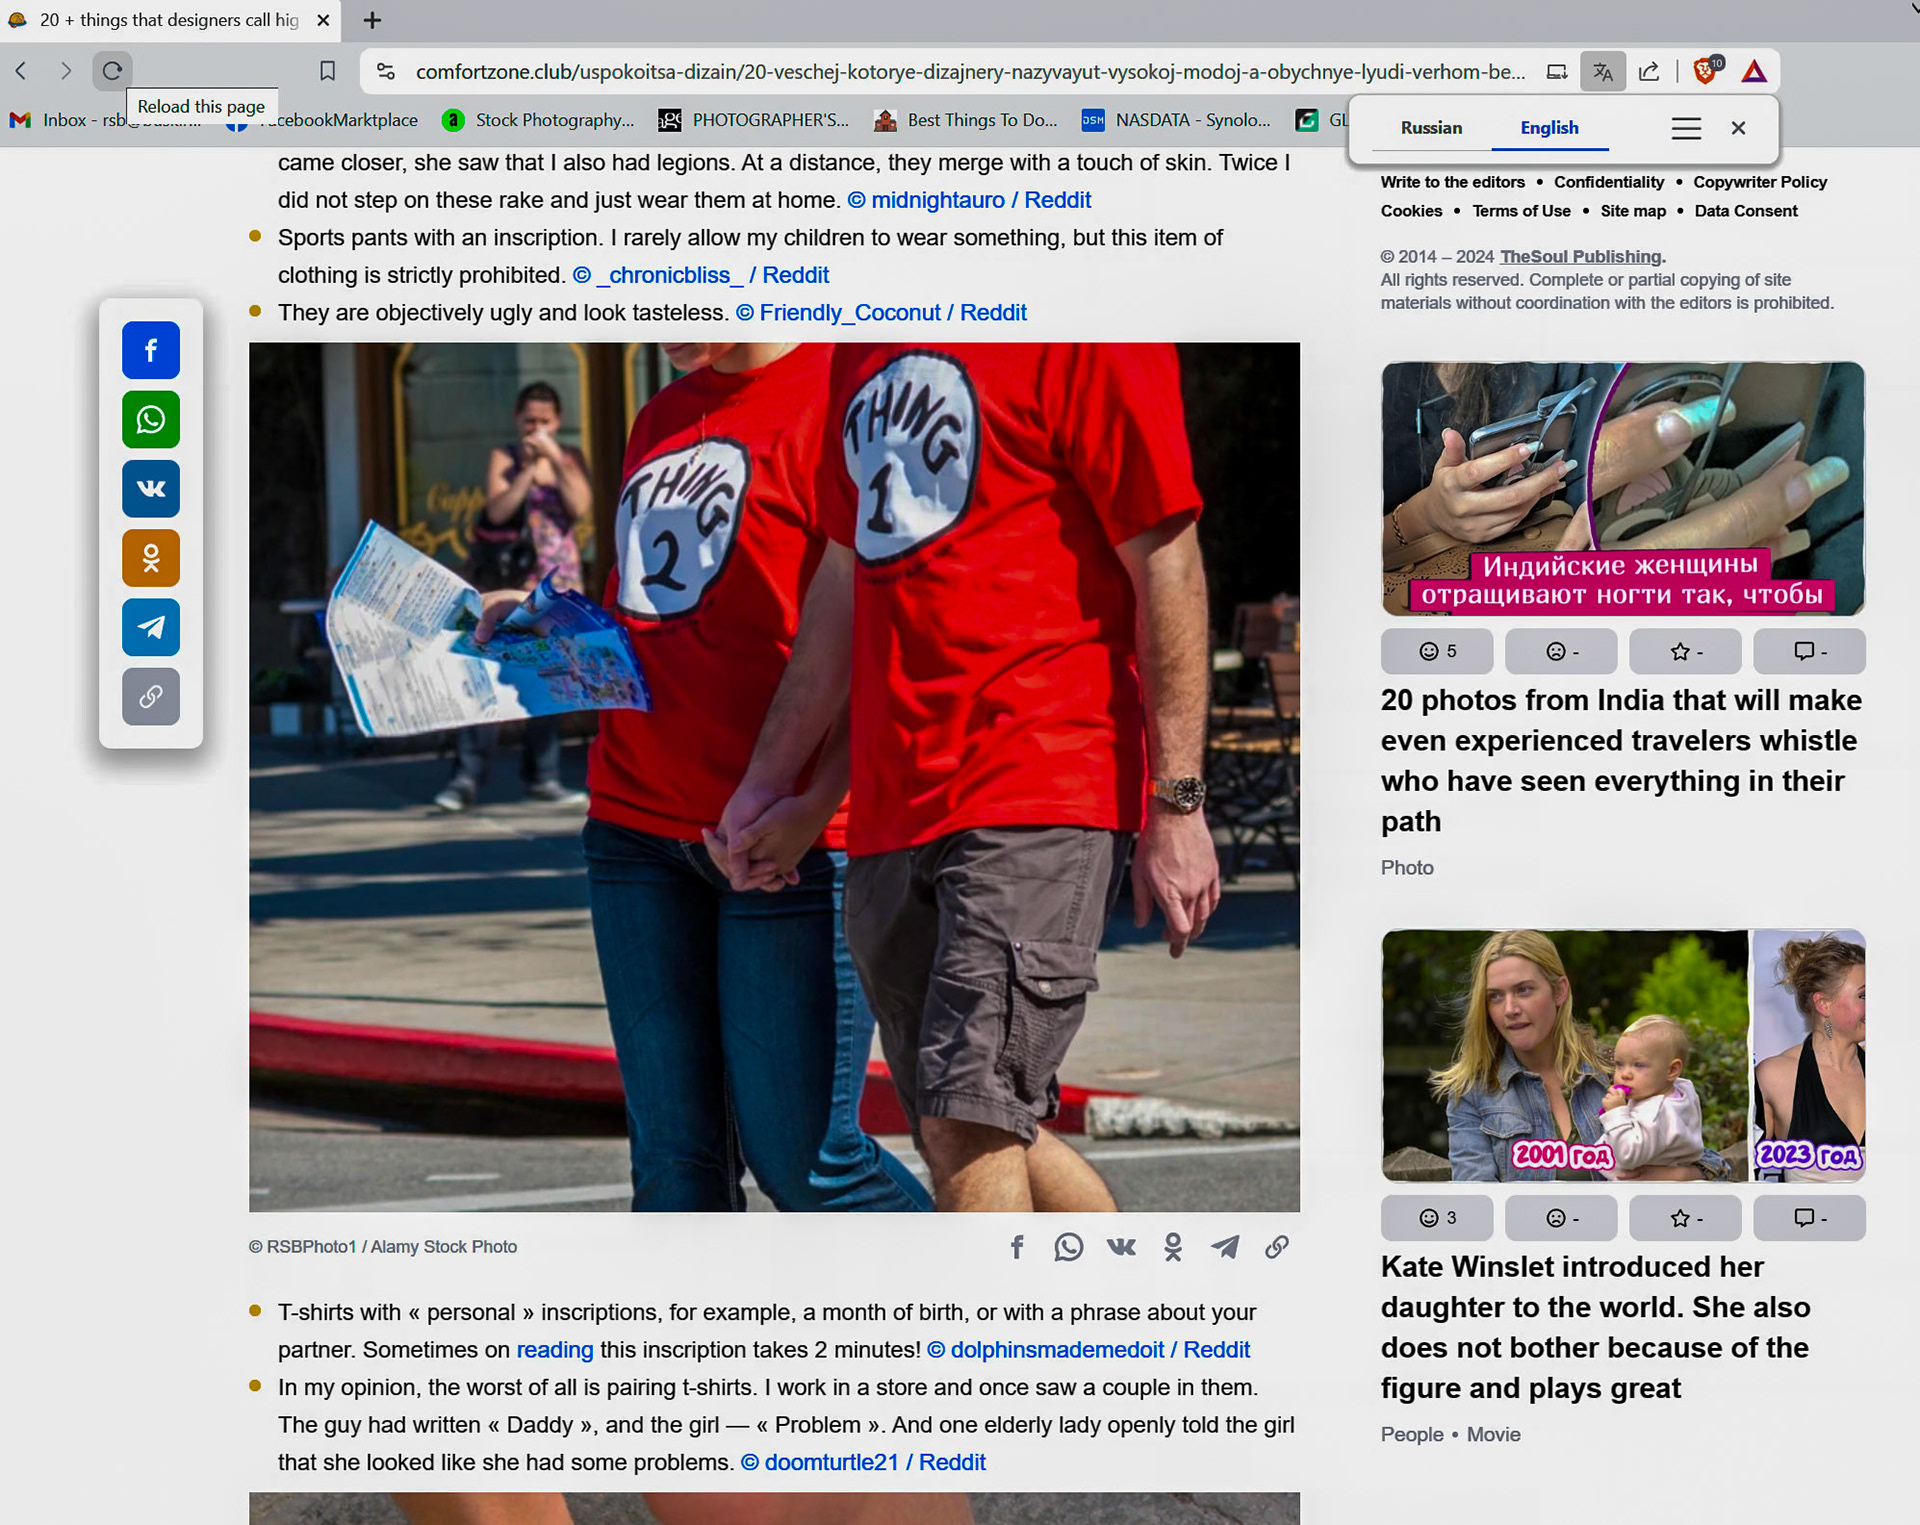
Task: Open the Indian women nails thumbnail
Action: tap(1622, 488)
